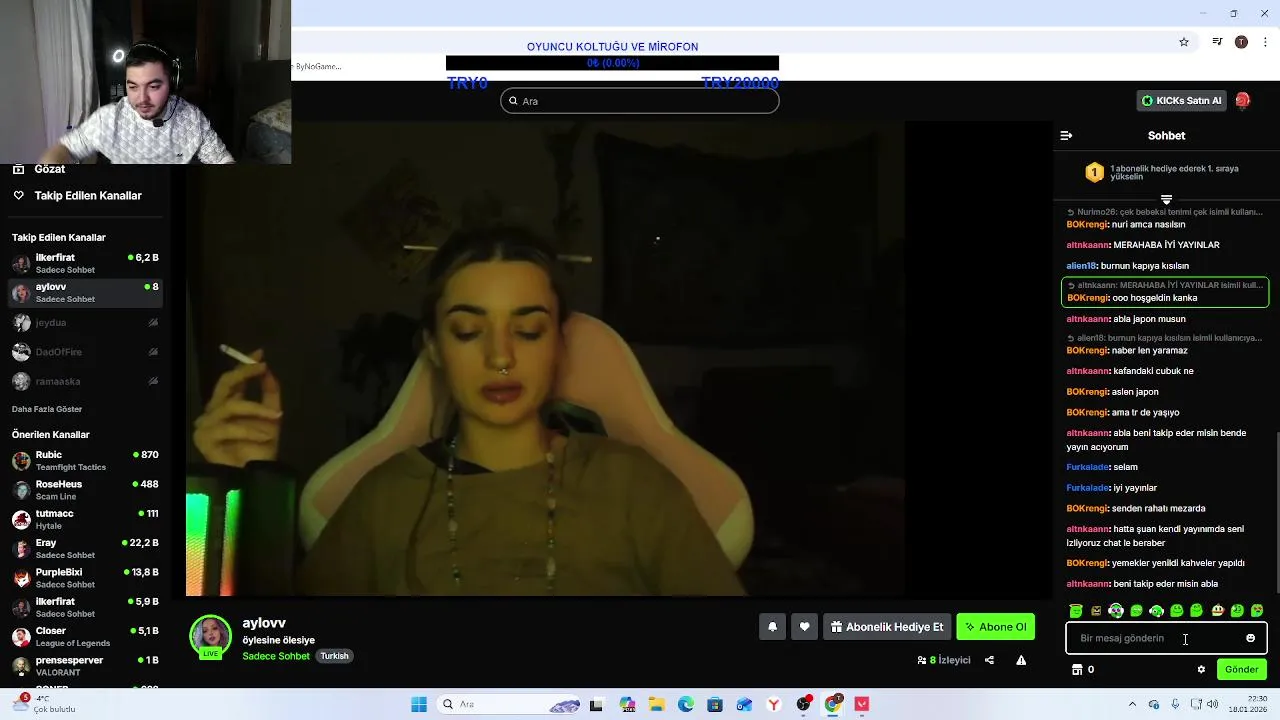Select the last green crying emote

click(x=1257, y=610)
